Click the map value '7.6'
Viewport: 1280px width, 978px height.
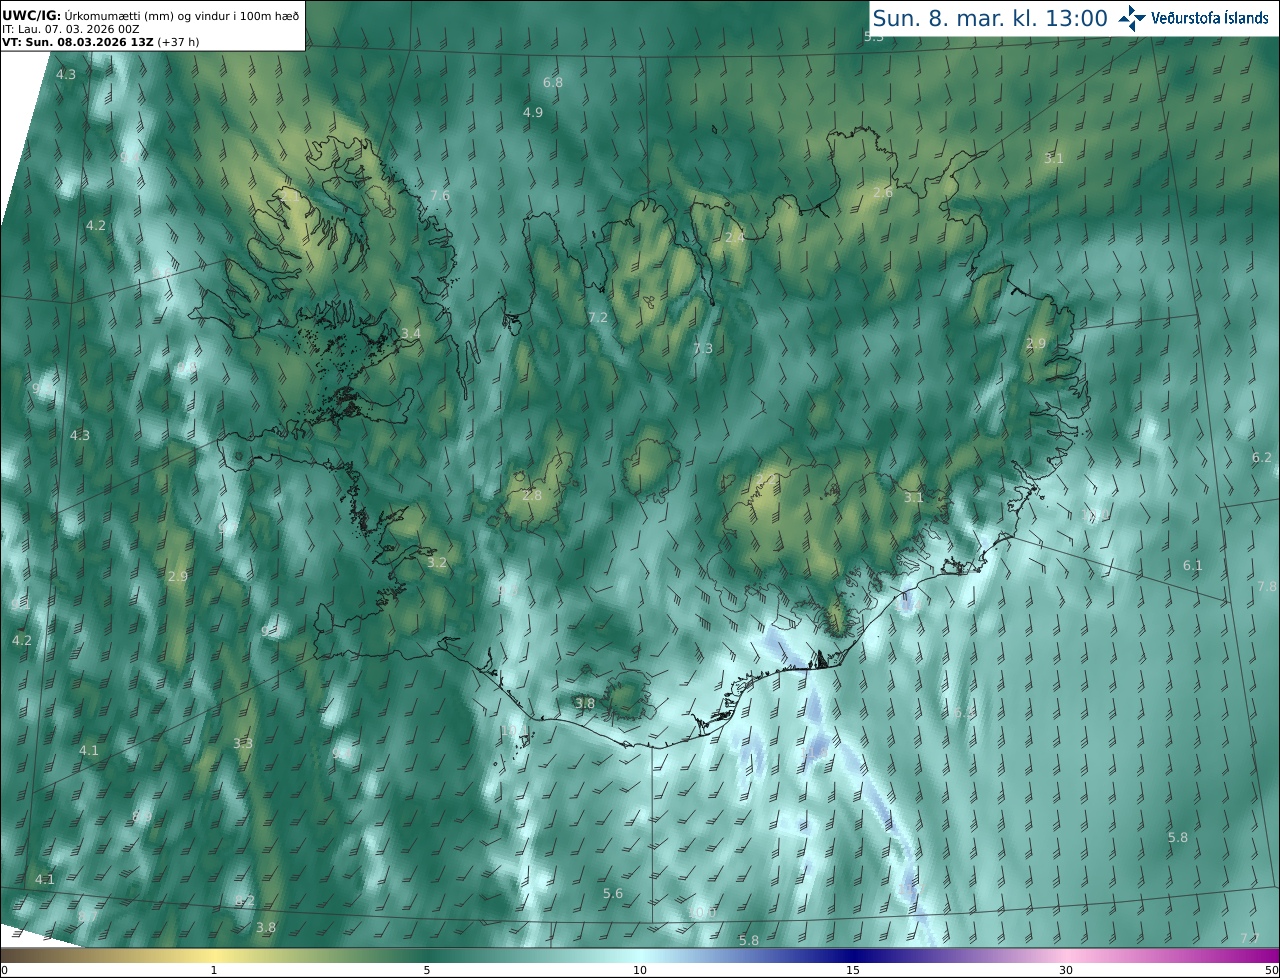pos(440,195)
